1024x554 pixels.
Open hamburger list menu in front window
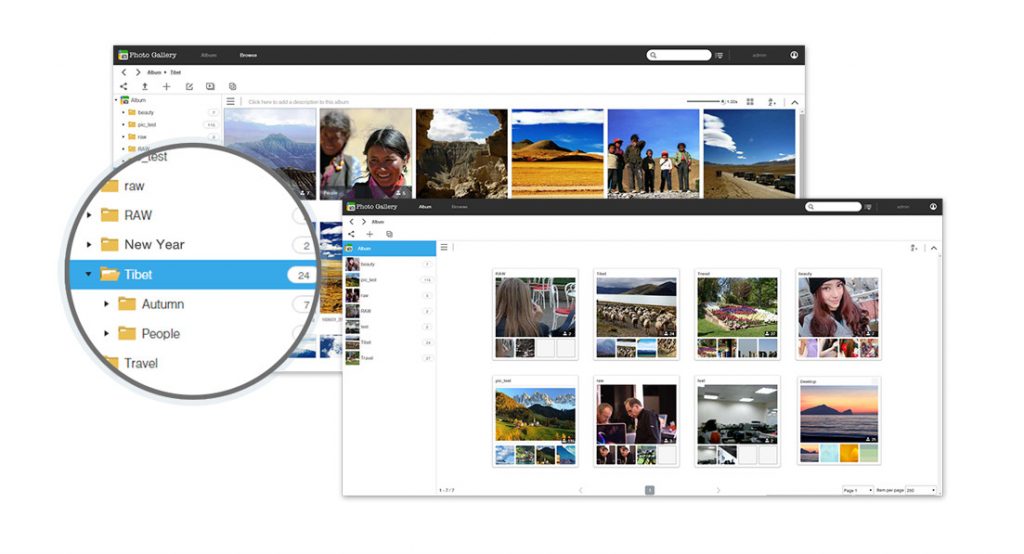[444, 247]
